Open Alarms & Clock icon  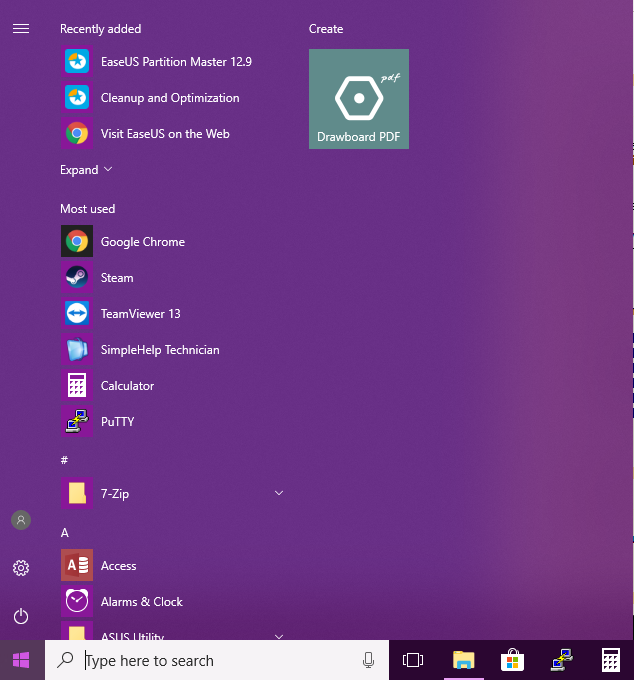coord(77,601)
